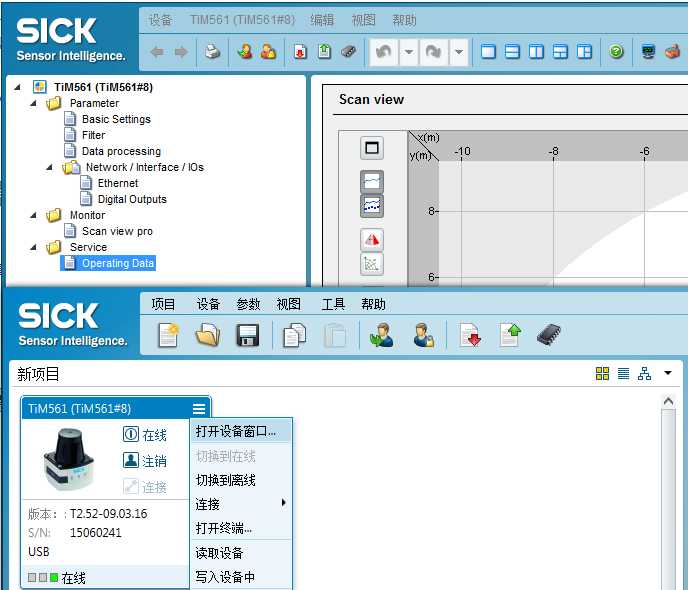
Task: Select Data processing tree item
Action: 122,151
